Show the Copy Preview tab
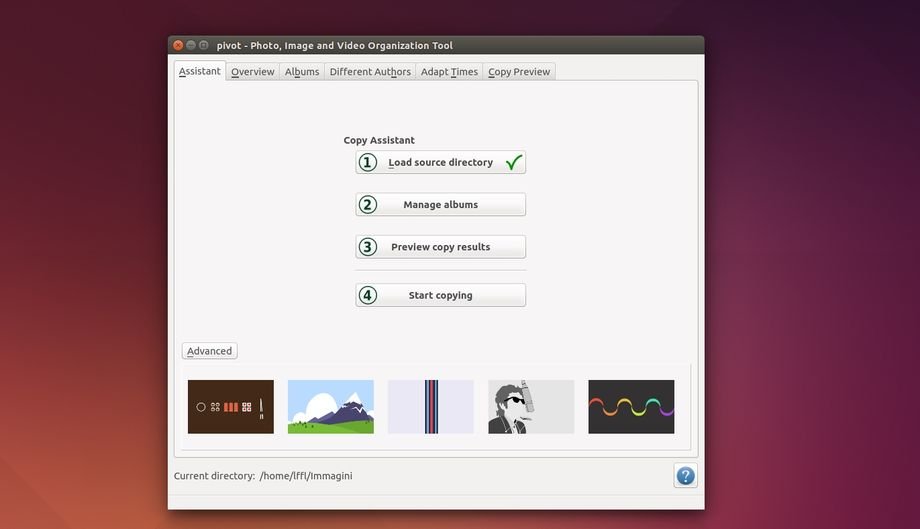 coord(519,72)
